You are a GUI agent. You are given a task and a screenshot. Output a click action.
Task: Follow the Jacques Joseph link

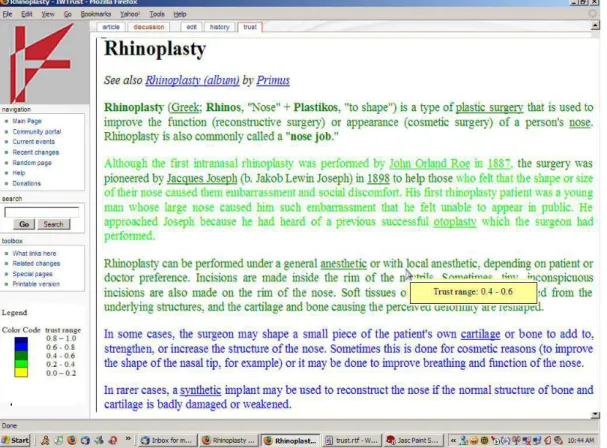pyautogui.click(x=202, y=178)
